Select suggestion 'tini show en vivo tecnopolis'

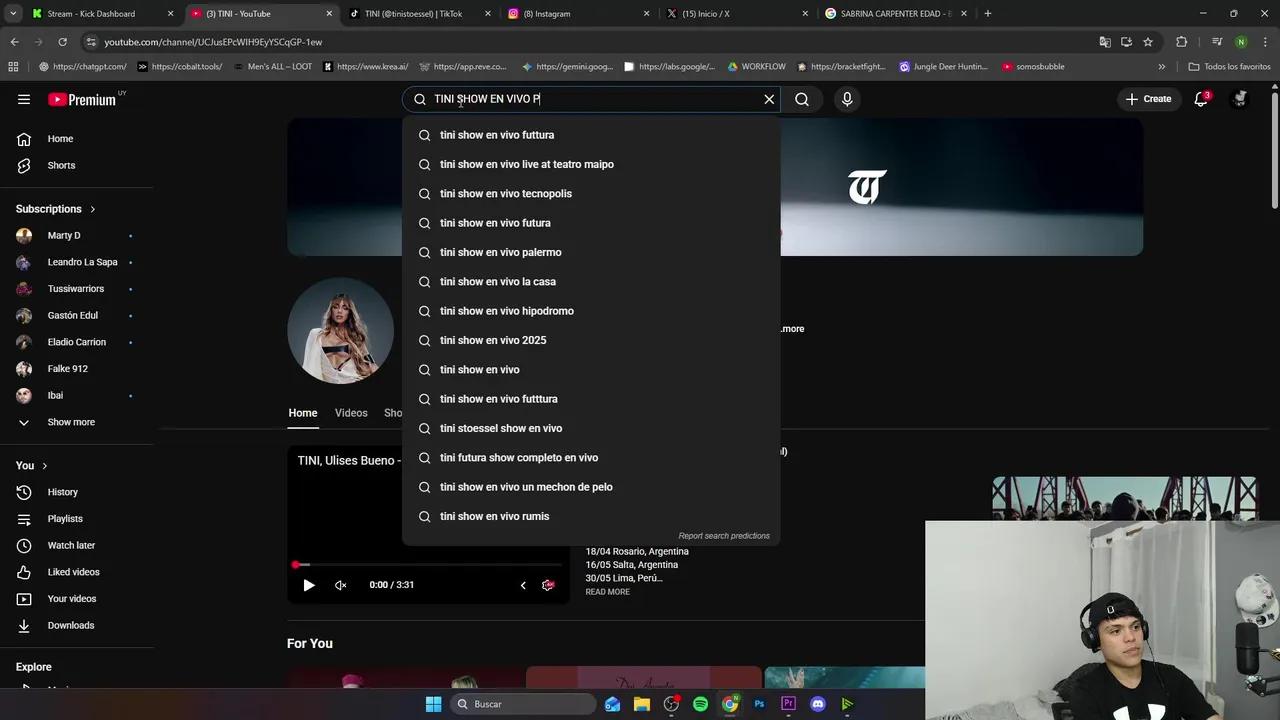[x=591, y=194]
